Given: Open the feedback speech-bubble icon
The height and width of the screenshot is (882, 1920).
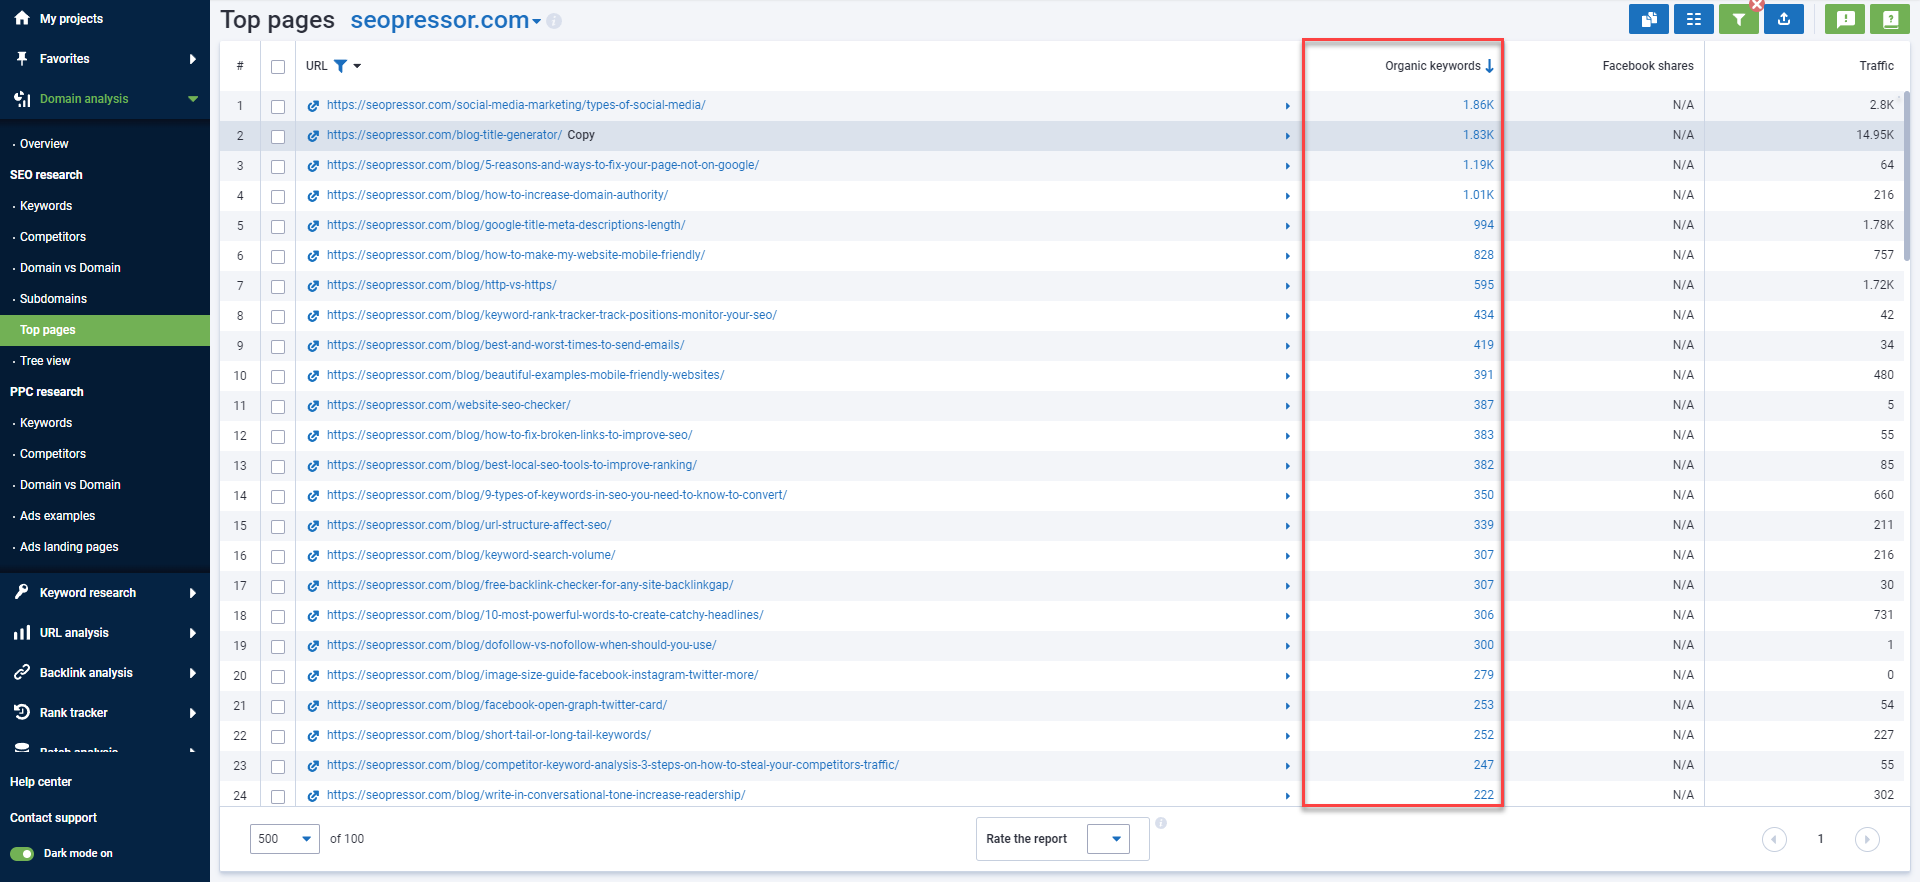Looking at the screenshot, I should point(1845,19).
